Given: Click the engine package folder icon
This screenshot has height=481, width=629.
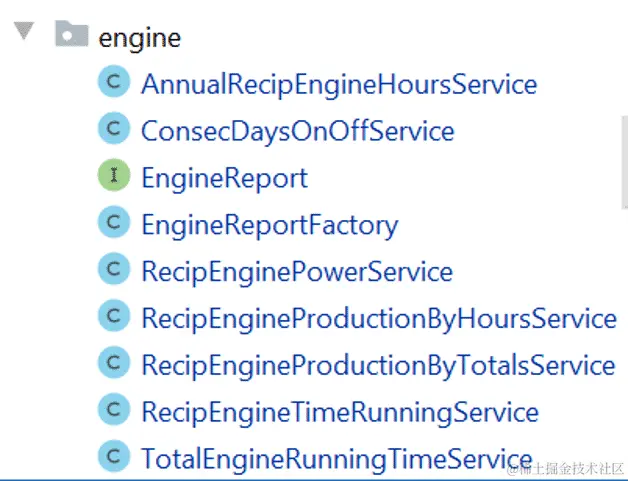Looking at the screenshot, I should (72, 33).
